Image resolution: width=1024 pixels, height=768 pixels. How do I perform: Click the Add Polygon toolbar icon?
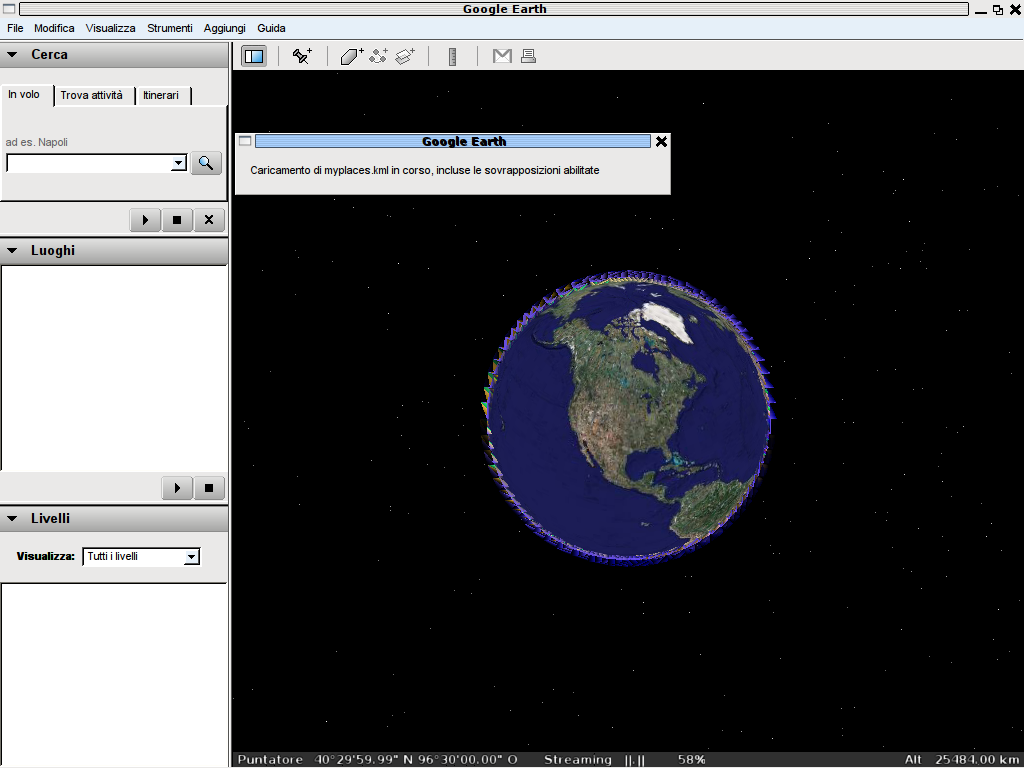tap(351, 56)
